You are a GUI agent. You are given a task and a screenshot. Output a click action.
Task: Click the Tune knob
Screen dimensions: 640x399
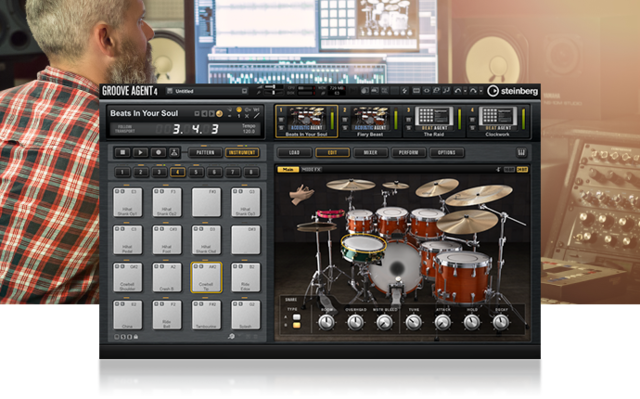pyautogui.click(x=413, y=323)
